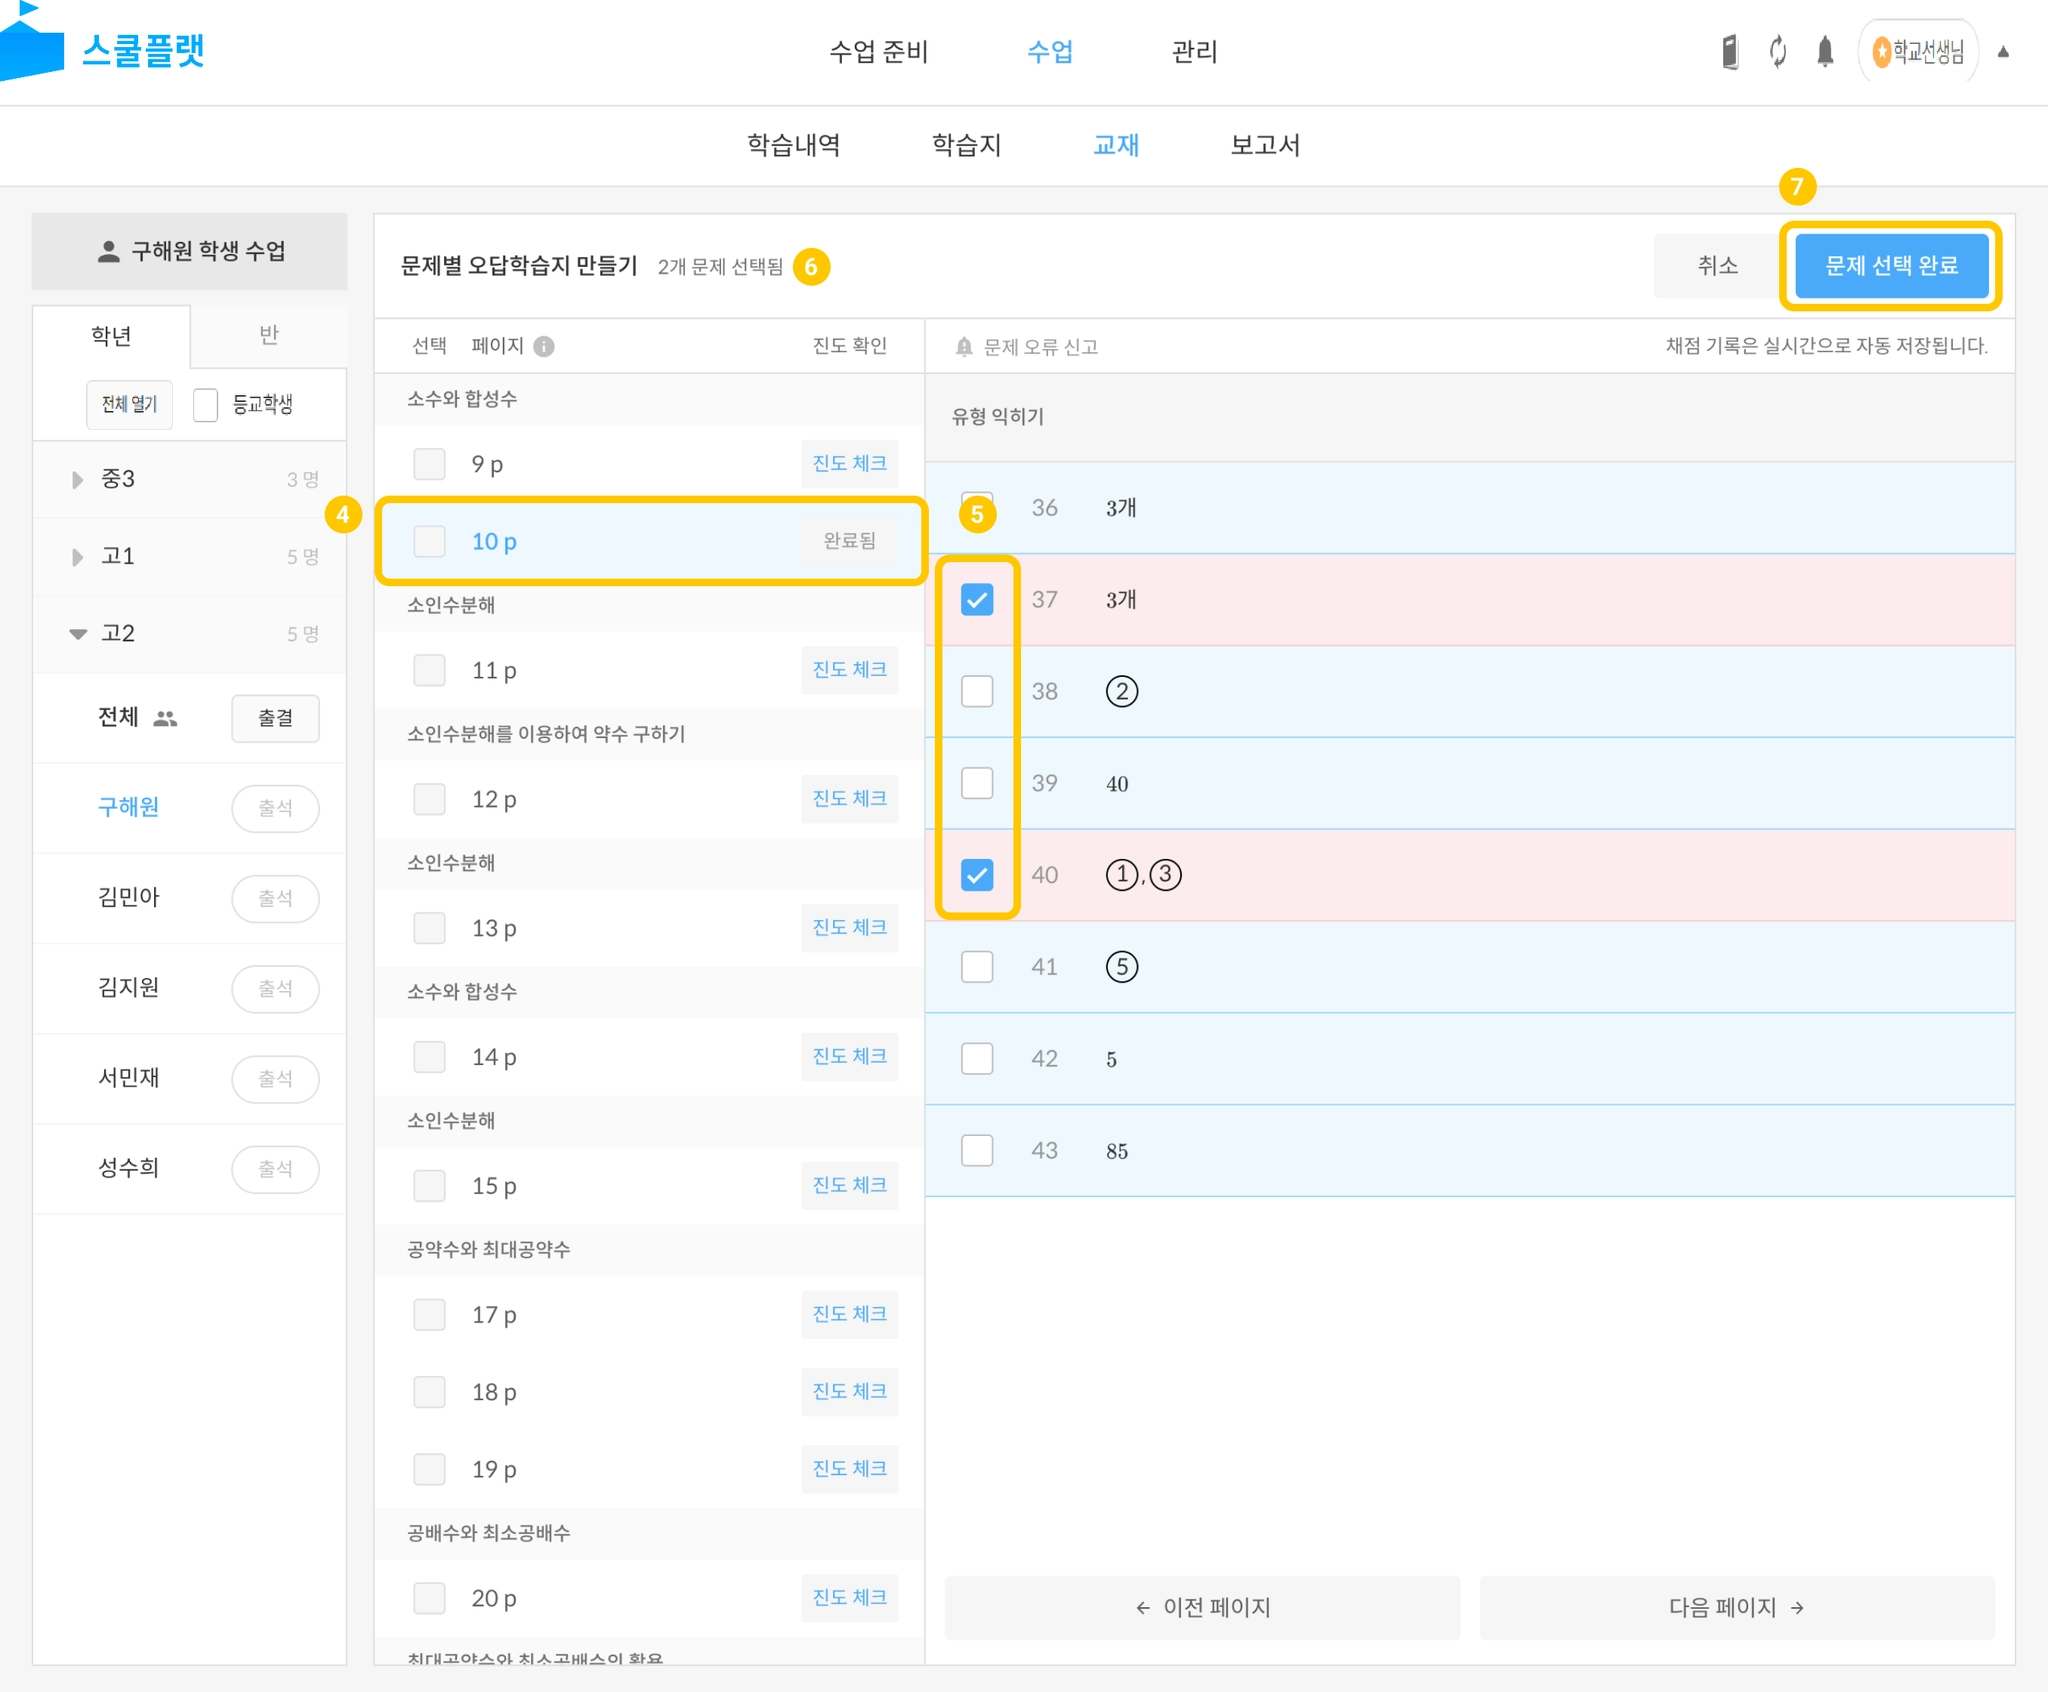Check the 등교학생 checkbox

point(206,404)
